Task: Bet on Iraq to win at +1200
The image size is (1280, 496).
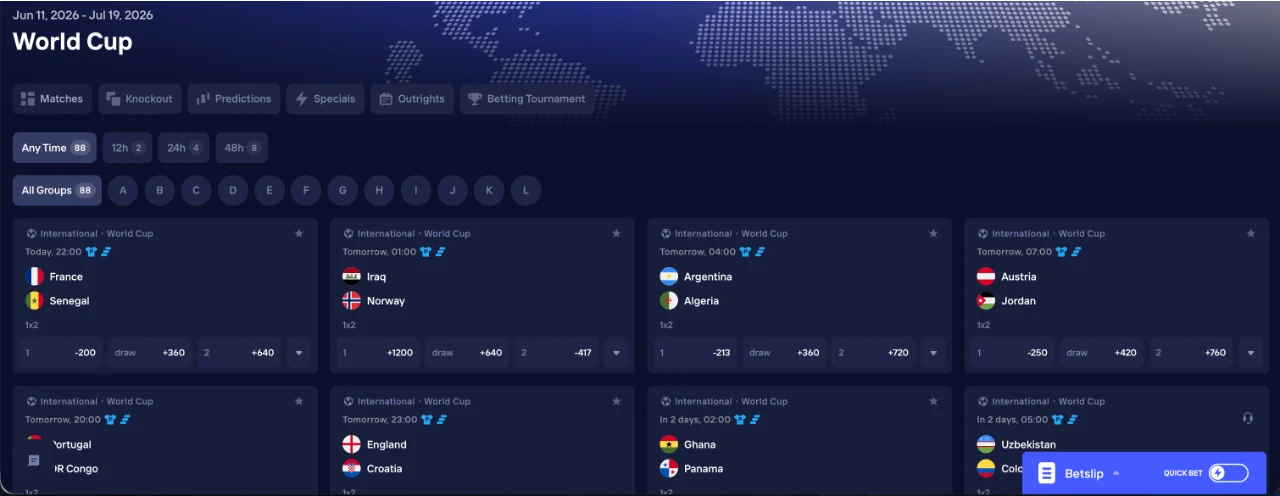Action: tap(378, 353)
